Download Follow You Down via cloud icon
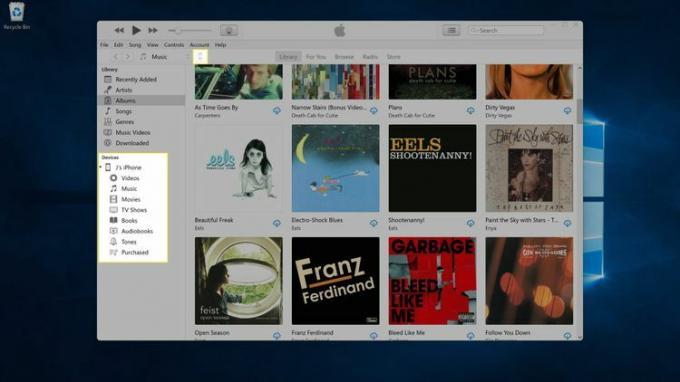680x382 pixels. [x=567, y=336]
